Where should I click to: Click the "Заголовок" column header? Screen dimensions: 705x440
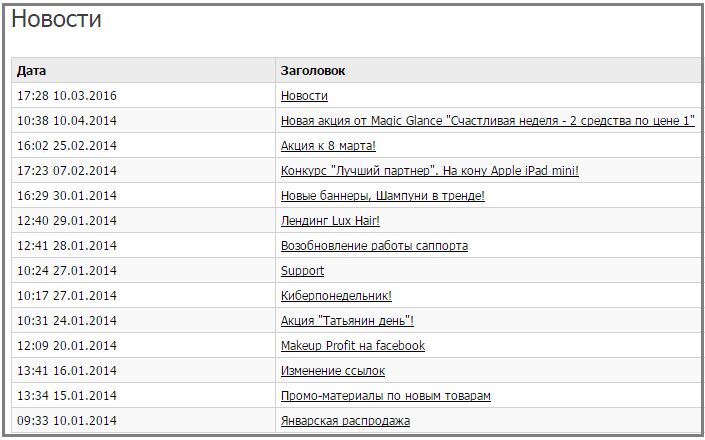313,71
